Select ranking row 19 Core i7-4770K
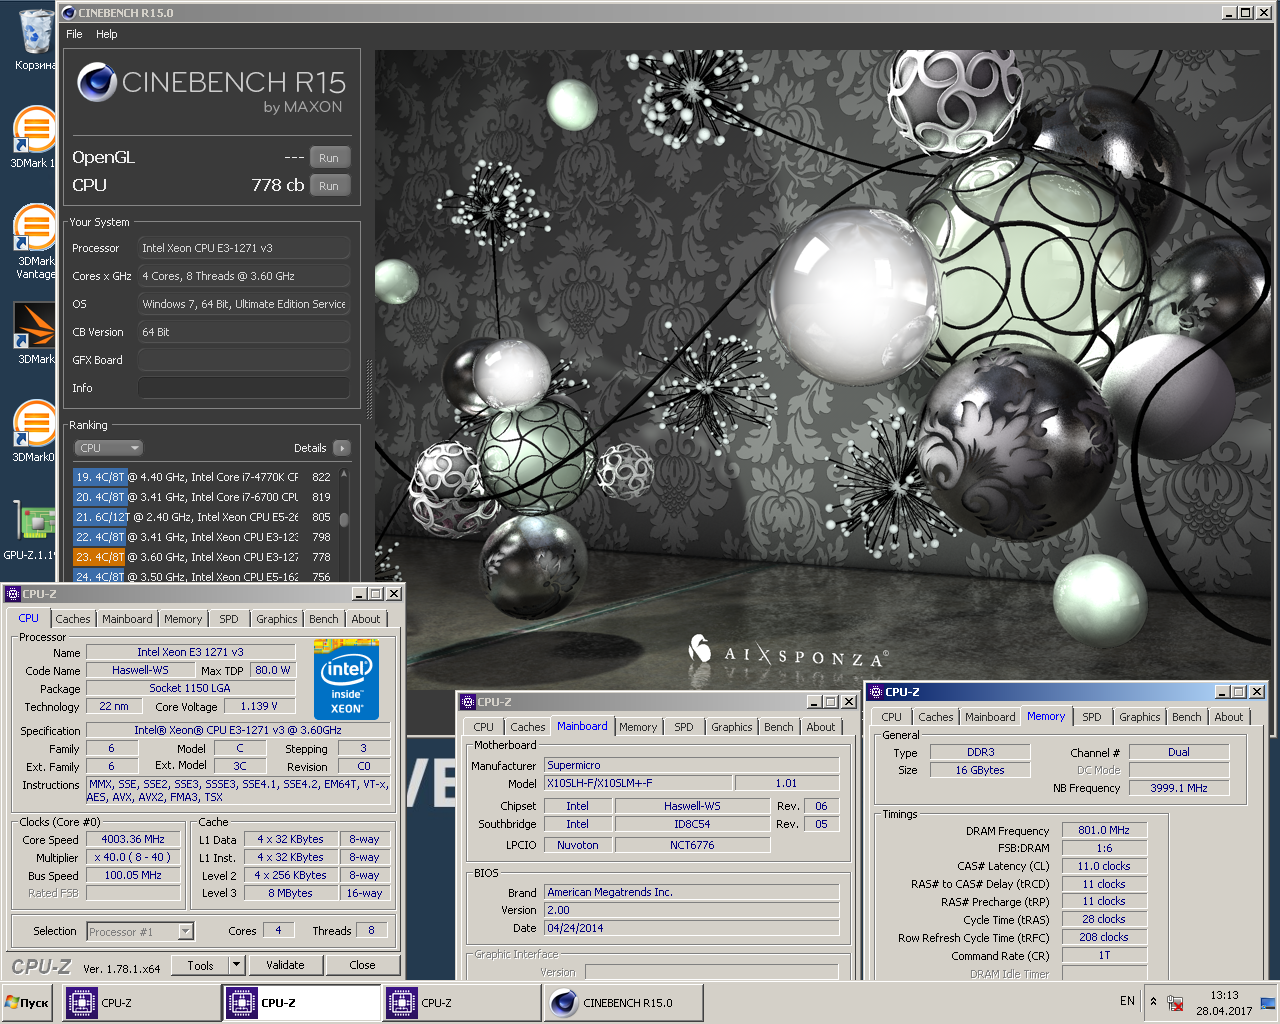Viewport: 1280px width, 1024px height. click(203, 477)
